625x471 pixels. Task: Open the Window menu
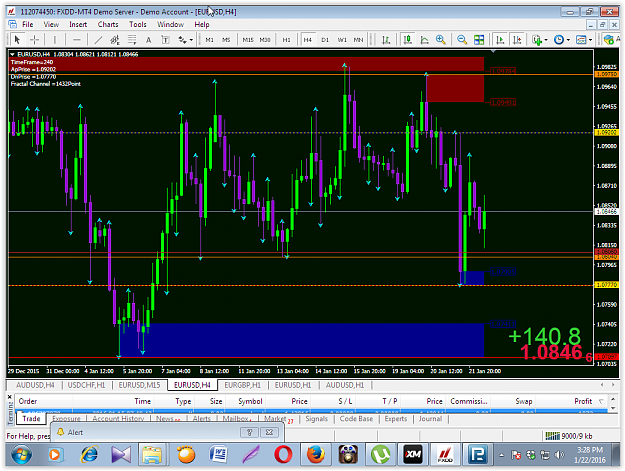170,24
